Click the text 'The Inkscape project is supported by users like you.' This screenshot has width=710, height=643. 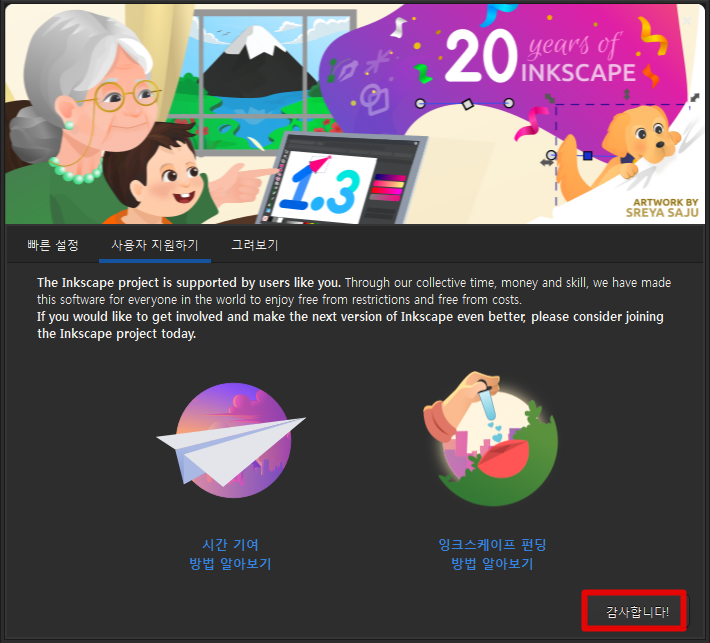tap(189, 283)
